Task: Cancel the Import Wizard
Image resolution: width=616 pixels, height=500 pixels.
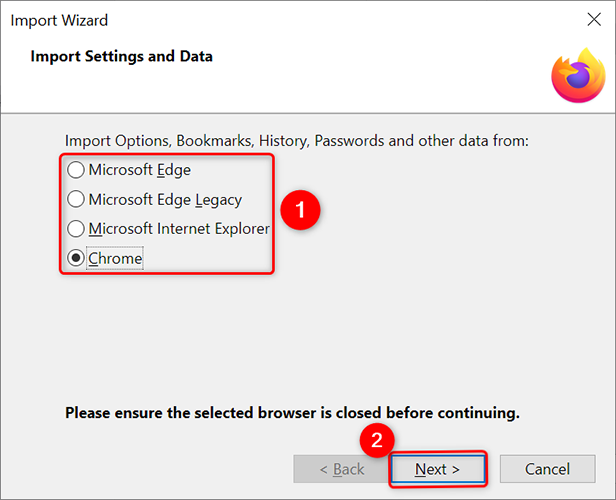Action: point(547,469)
